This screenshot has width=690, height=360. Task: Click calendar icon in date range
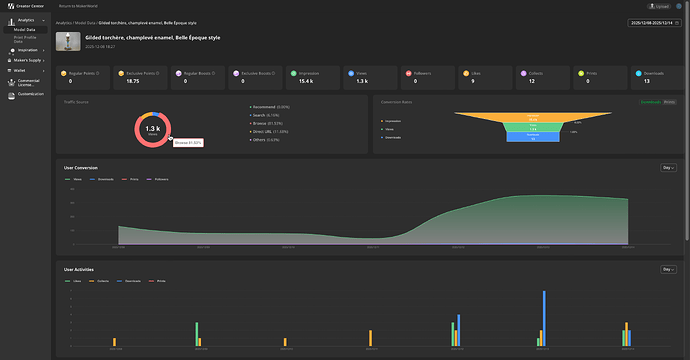point(677,23)
